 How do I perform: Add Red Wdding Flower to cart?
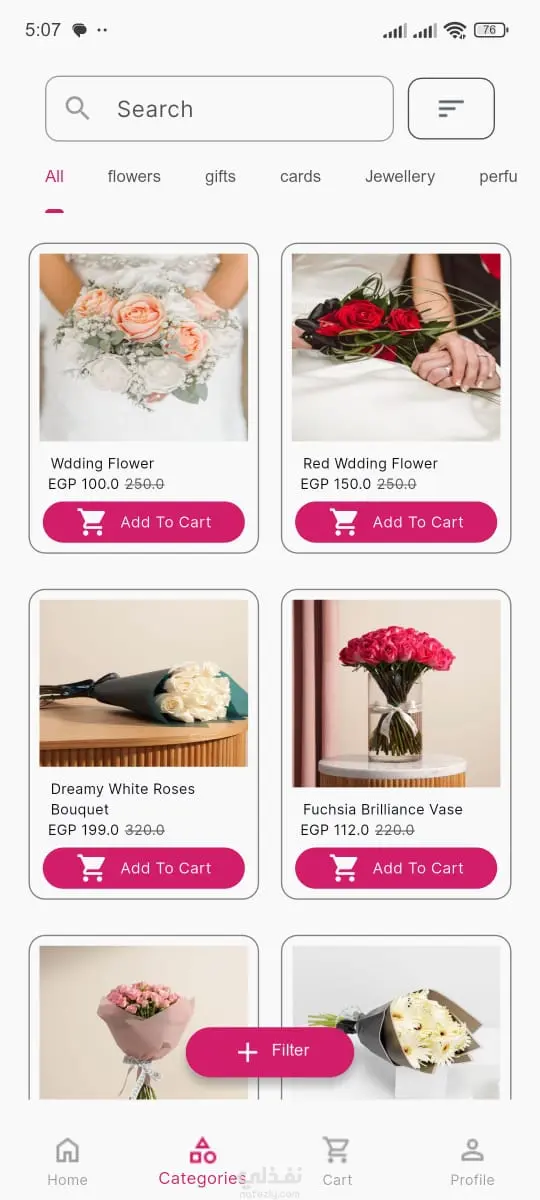(x=396, y=522)
